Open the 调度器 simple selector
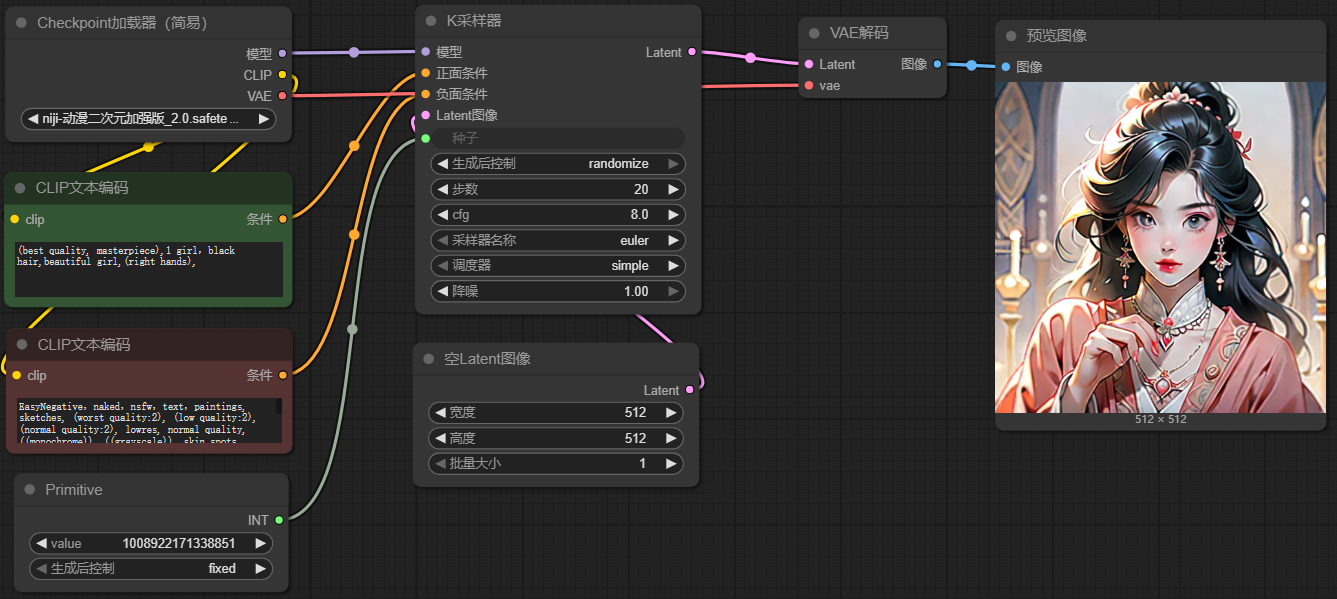Screen dimensions: 1337x599 point(558,266)
